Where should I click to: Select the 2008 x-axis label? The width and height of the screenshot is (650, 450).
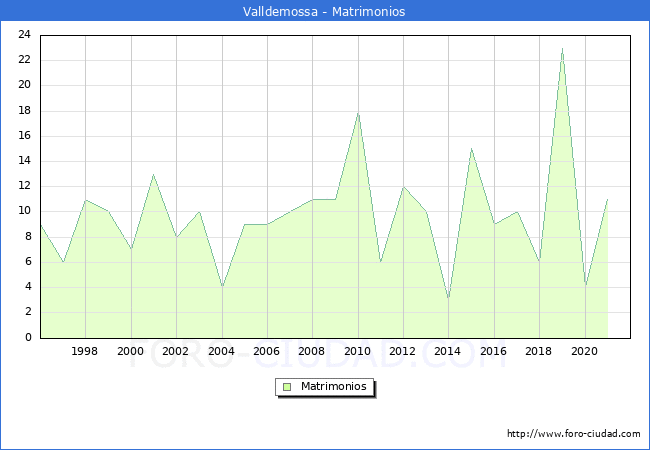[x=312, y=351]
